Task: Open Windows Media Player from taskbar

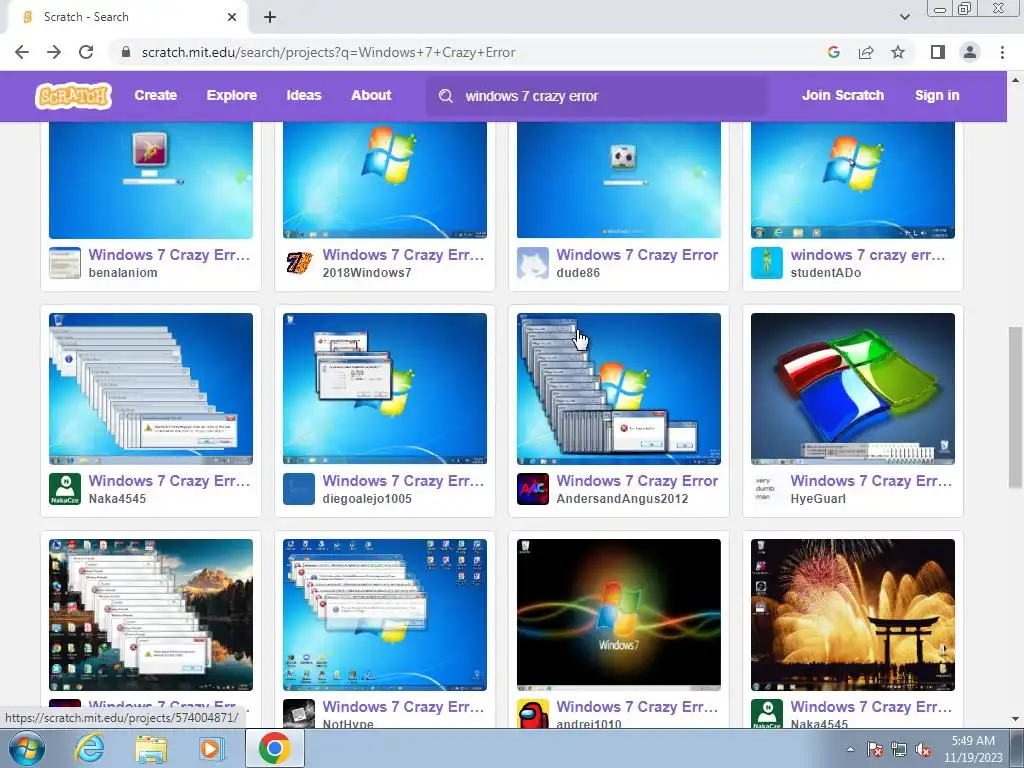Action: pos(211,748)
